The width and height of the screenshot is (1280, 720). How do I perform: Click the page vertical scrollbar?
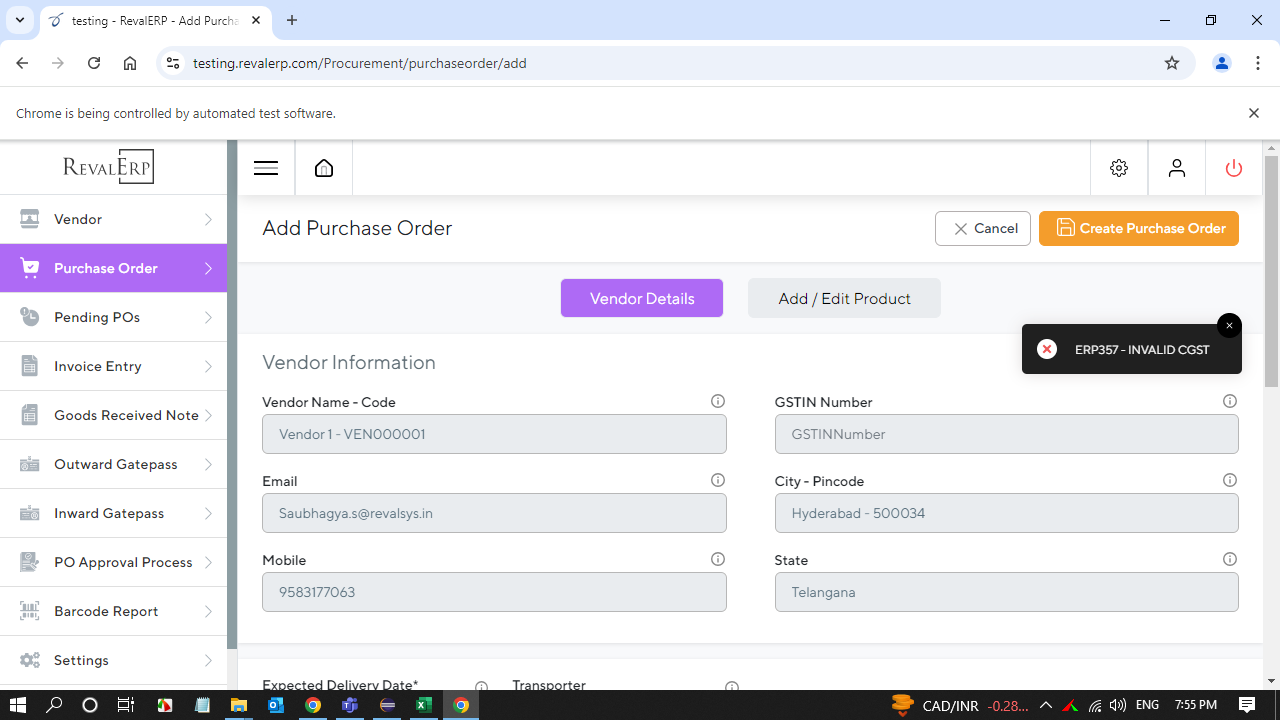tap(1271, 272)
